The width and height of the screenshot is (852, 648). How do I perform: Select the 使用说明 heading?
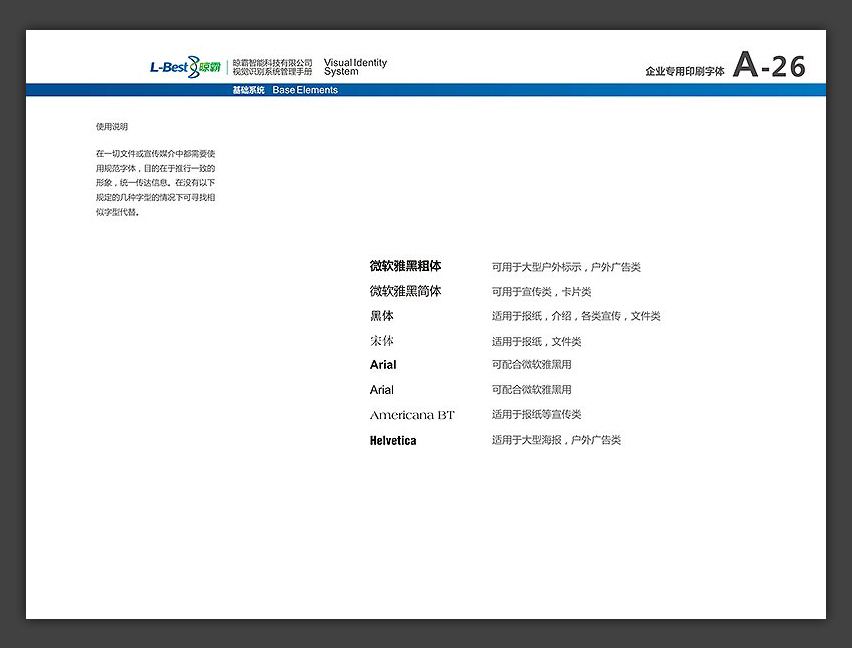click(x=112, y=127)
